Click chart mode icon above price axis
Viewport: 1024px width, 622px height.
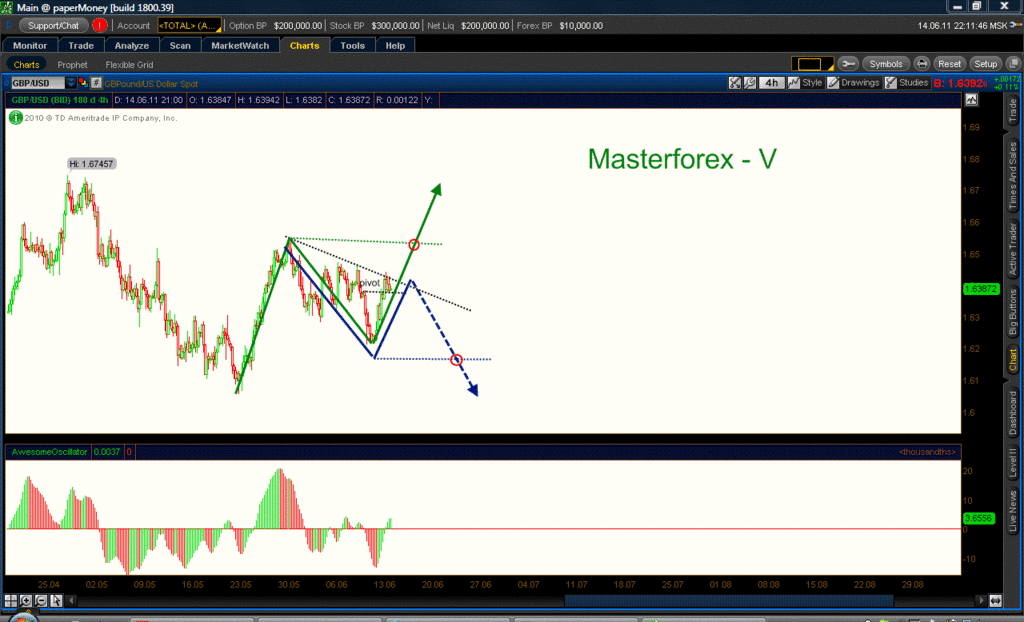[972, 100]
